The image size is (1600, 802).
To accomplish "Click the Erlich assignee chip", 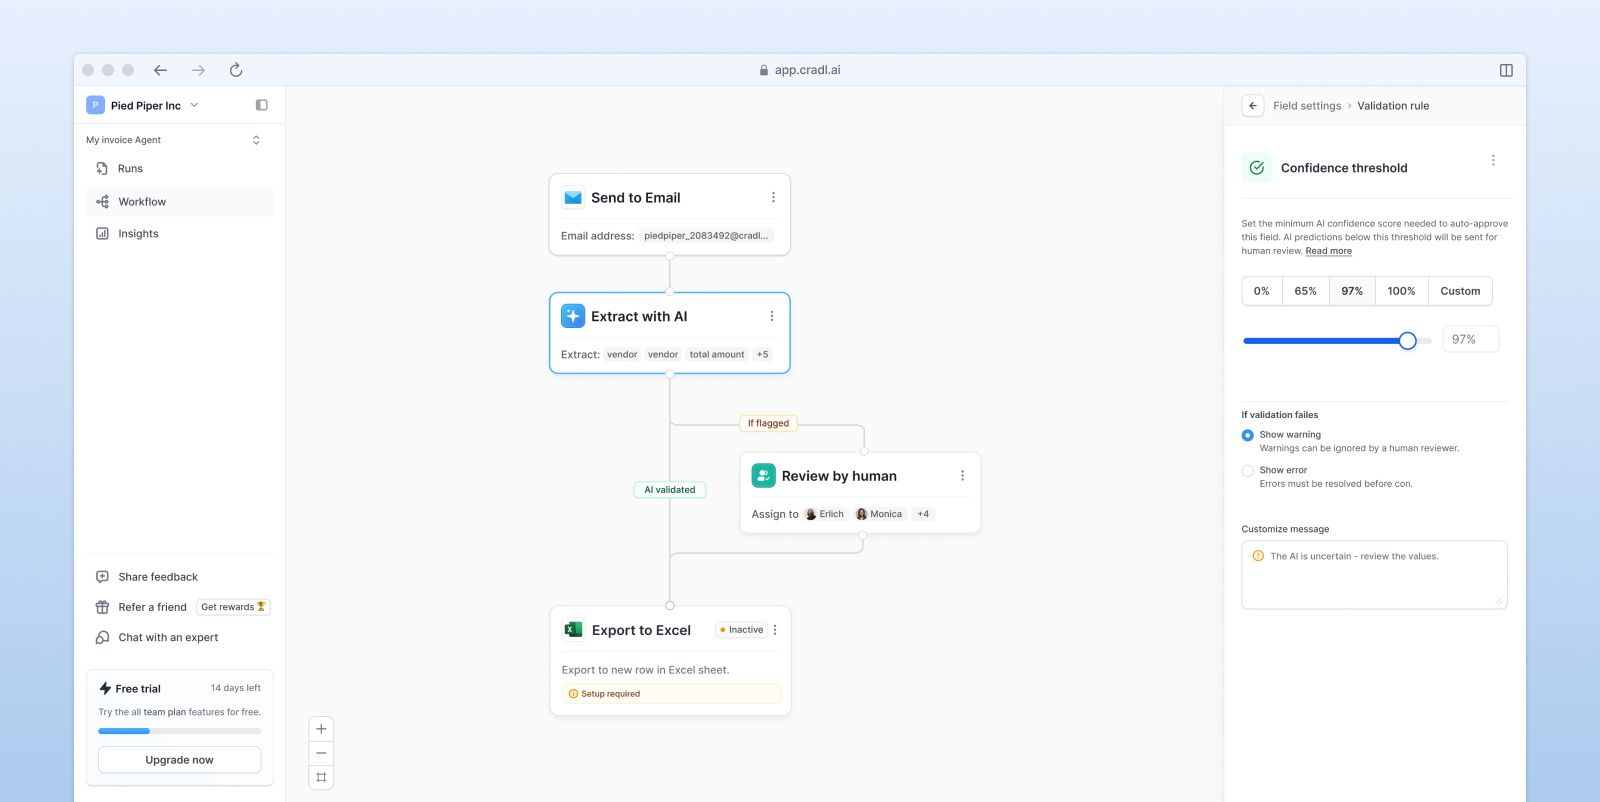I will tap(825, 514).
